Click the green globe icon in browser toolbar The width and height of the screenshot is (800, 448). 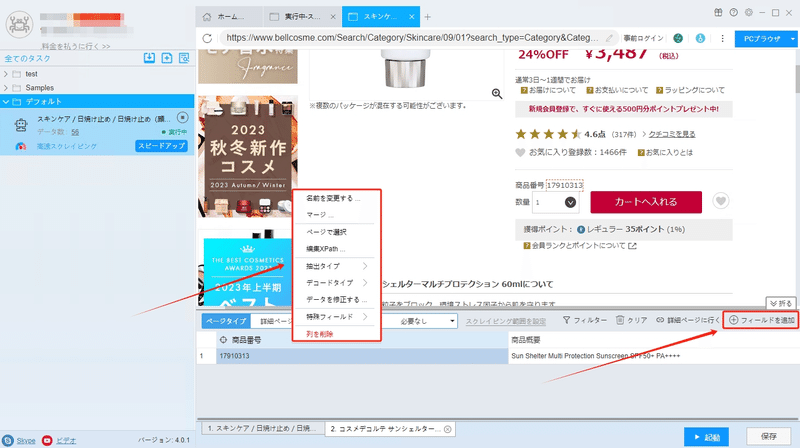point(678,38)
